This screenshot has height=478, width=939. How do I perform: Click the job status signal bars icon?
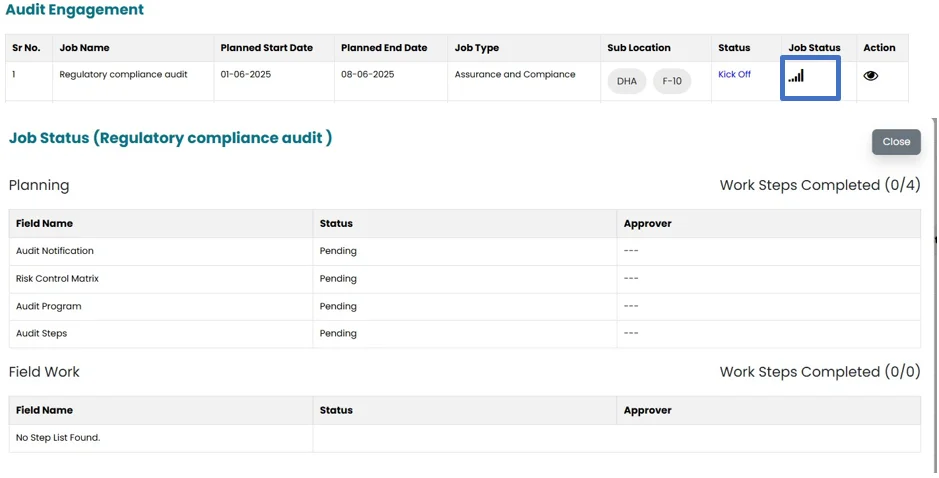click(796, 76)
